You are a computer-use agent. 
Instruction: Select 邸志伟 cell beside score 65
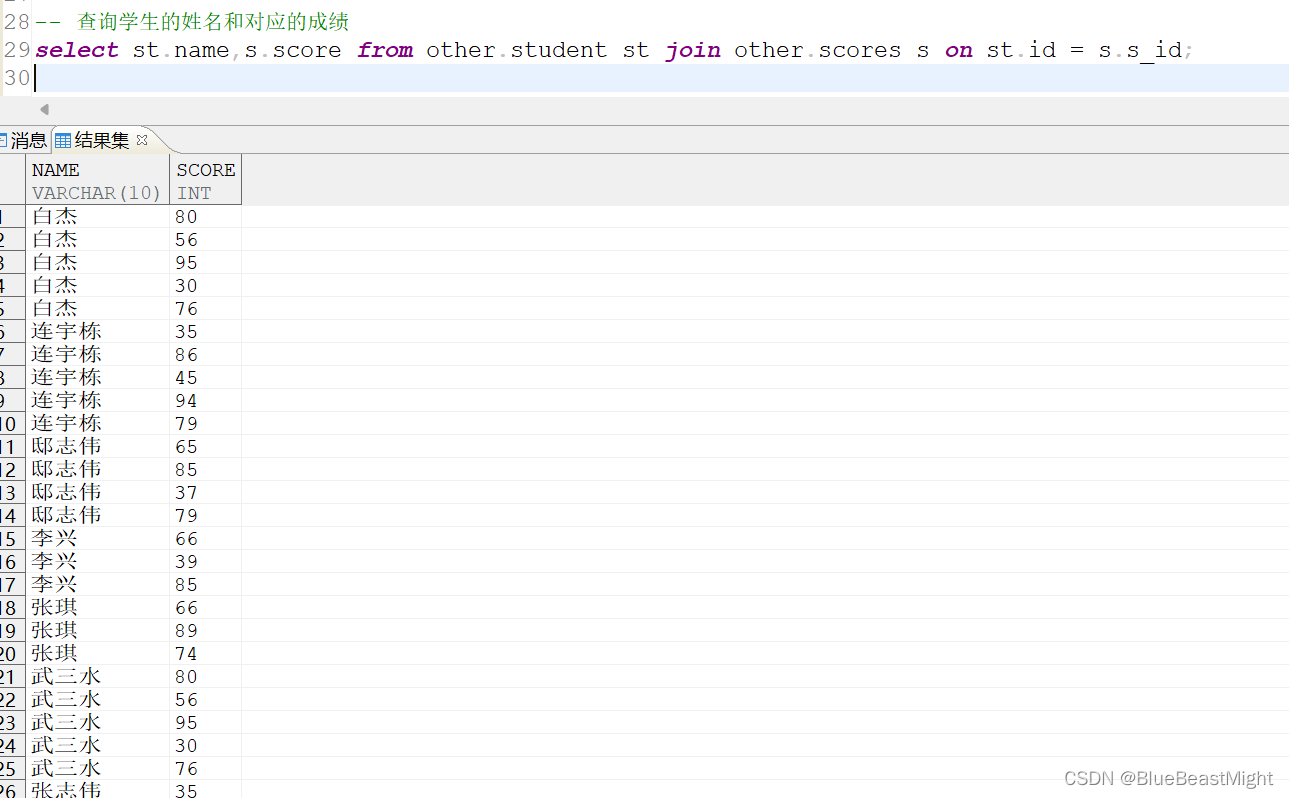(97, 446)
